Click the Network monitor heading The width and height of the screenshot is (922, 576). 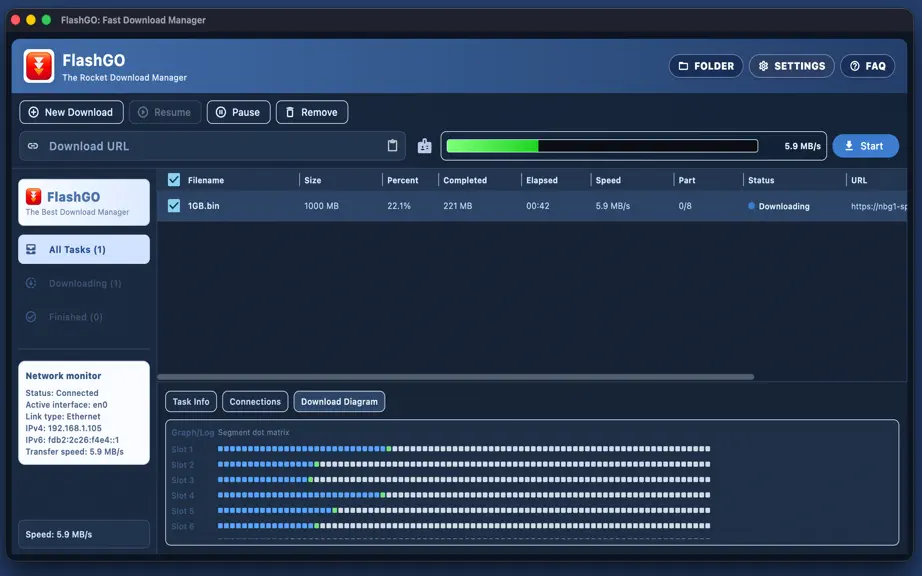63,376
